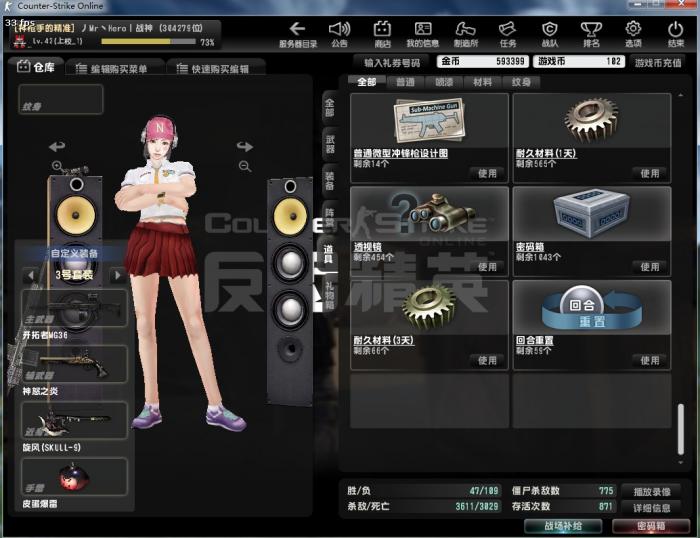This screenshot has height=538, width=700.
Task: Click the X-ray goggles (透视镜) item image
Action: (x=435, y=214)
